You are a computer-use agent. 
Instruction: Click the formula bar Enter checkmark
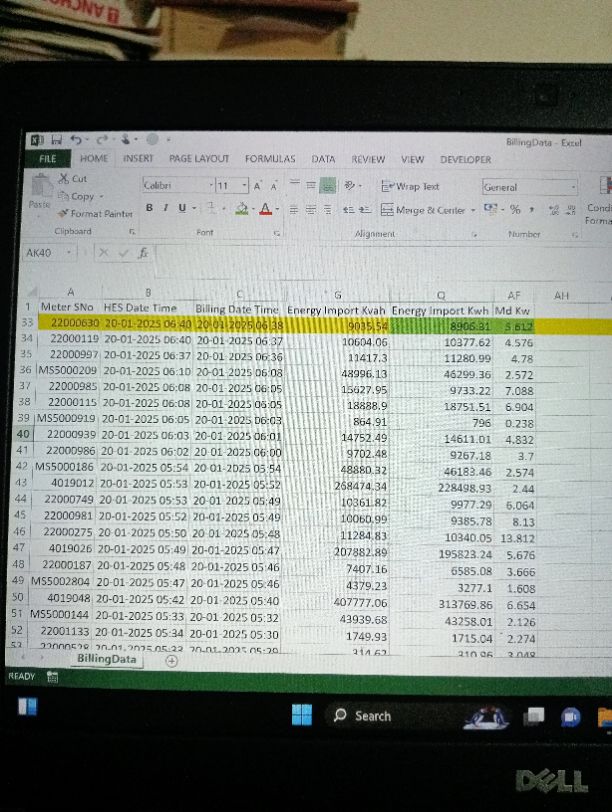tap(123, 253)
